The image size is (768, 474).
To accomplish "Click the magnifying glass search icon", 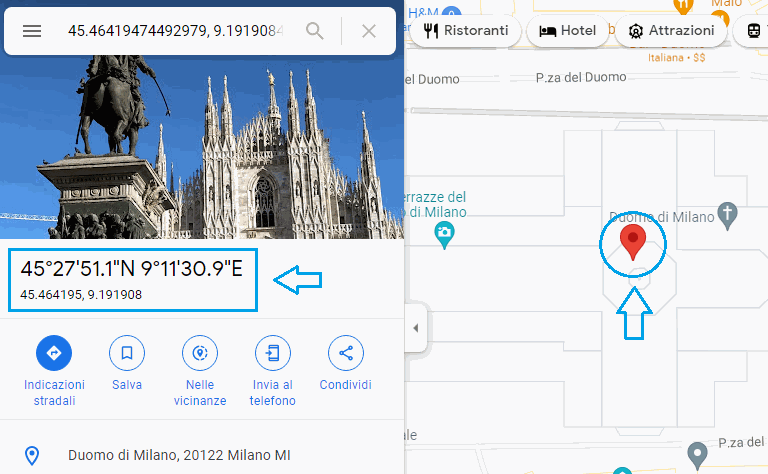I will click(x=314, y=31).
